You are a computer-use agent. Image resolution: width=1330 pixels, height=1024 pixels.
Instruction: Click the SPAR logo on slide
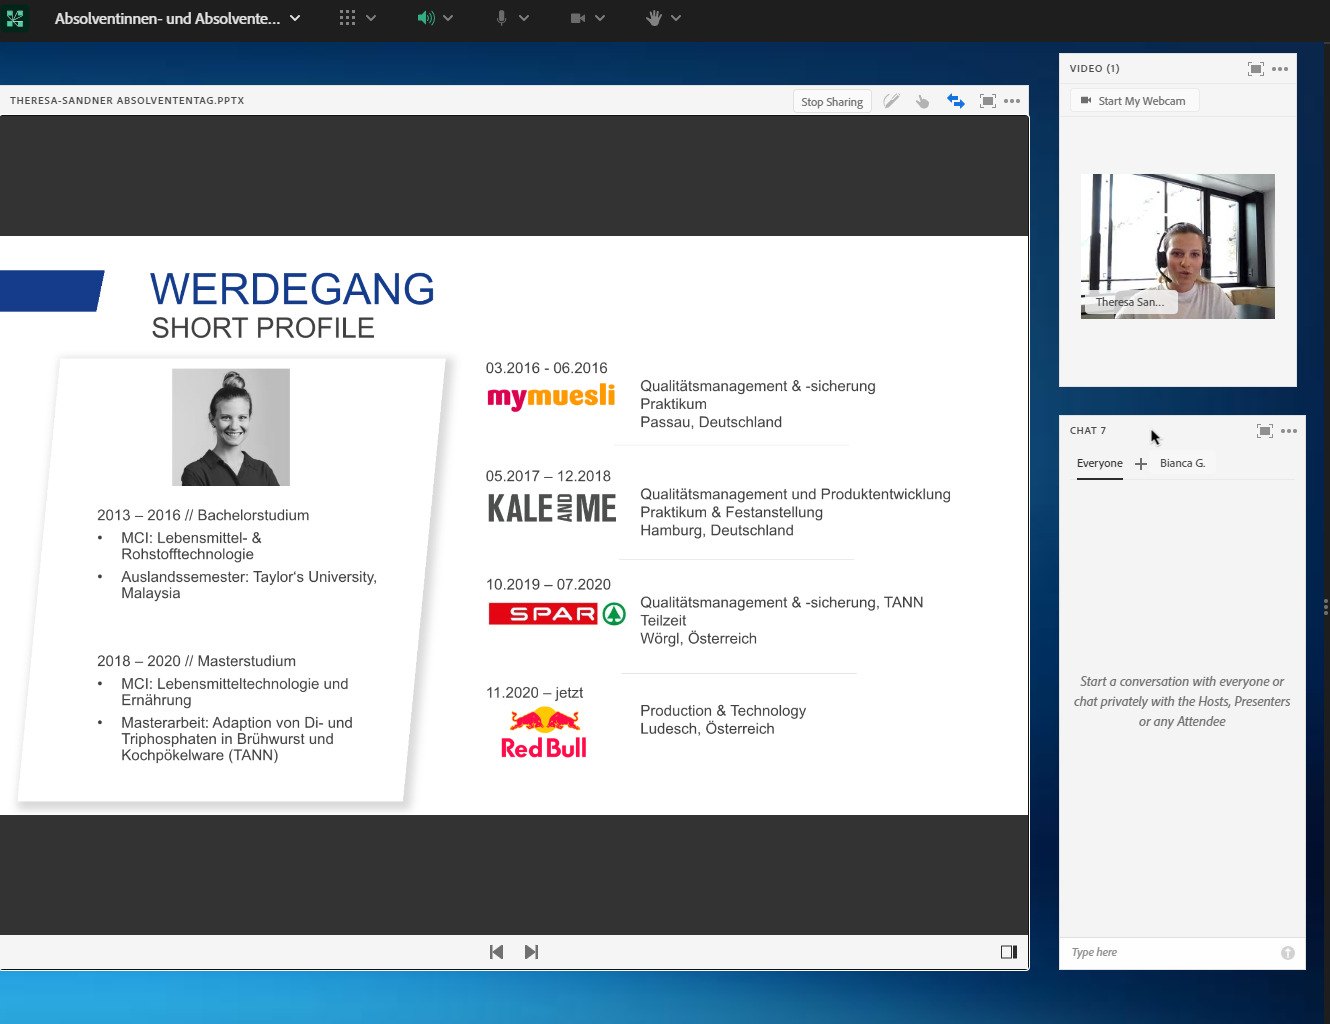pos(557,613)
